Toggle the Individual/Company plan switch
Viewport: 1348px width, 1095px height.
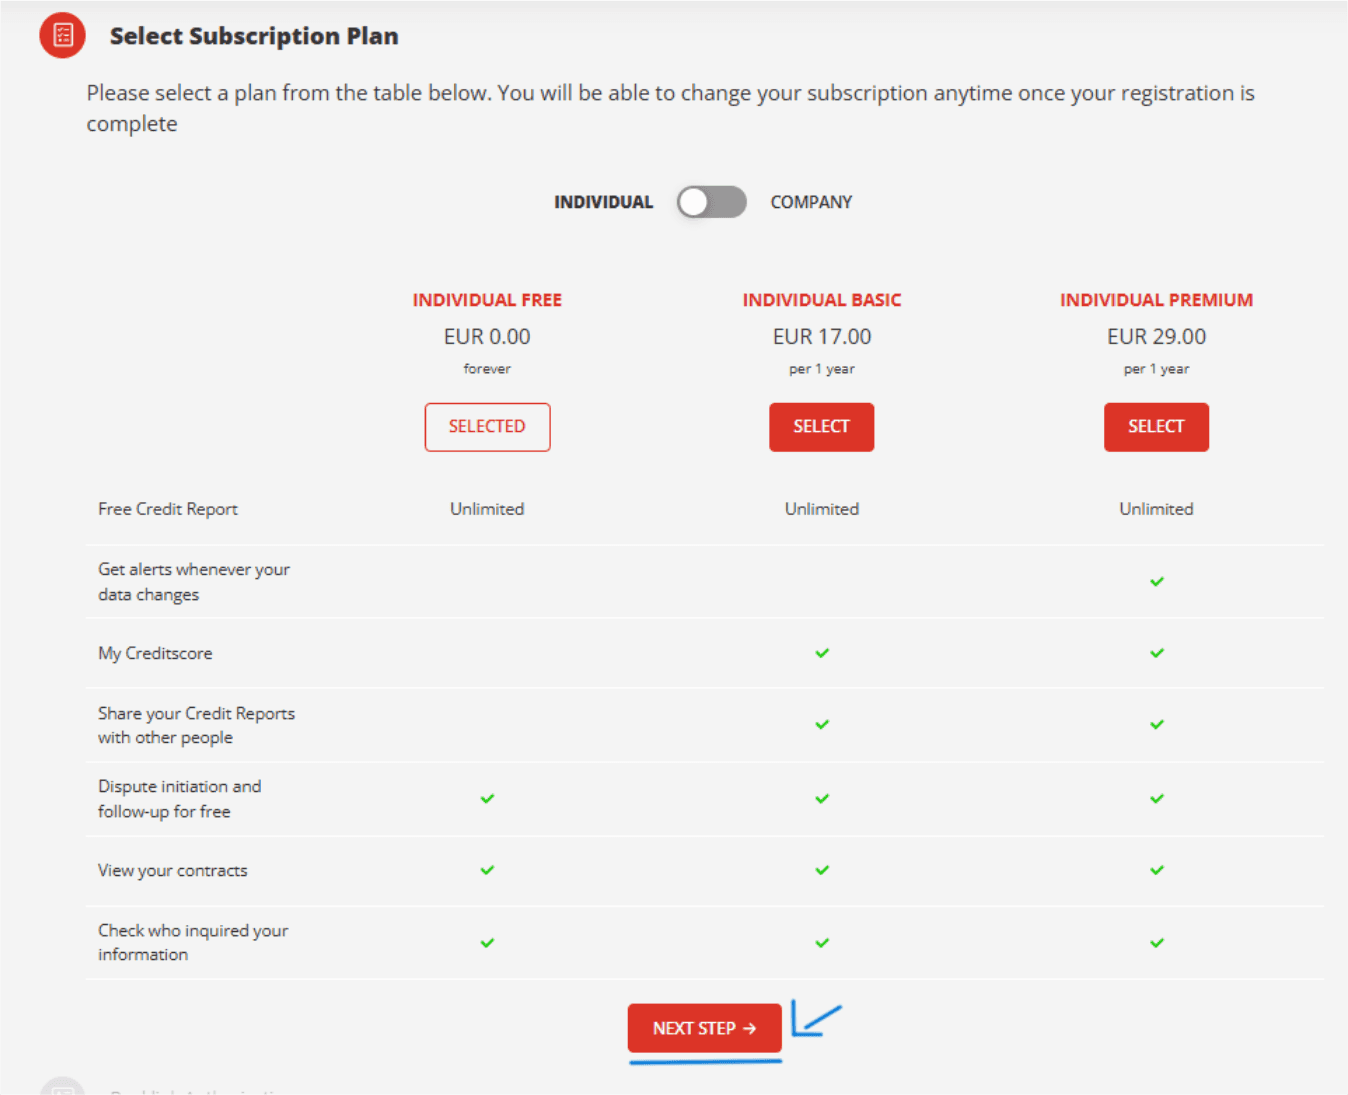pos(711,202)
